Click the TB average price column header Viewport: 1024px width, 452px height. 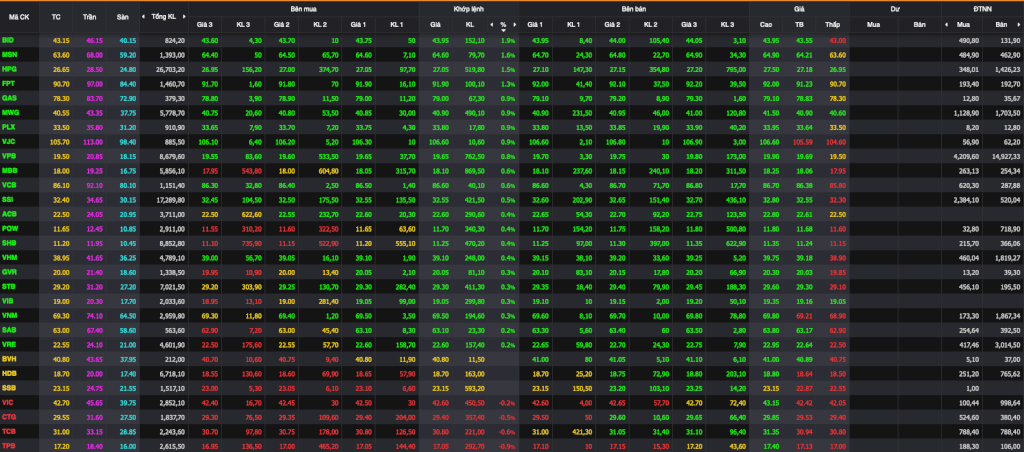[799, 25]
